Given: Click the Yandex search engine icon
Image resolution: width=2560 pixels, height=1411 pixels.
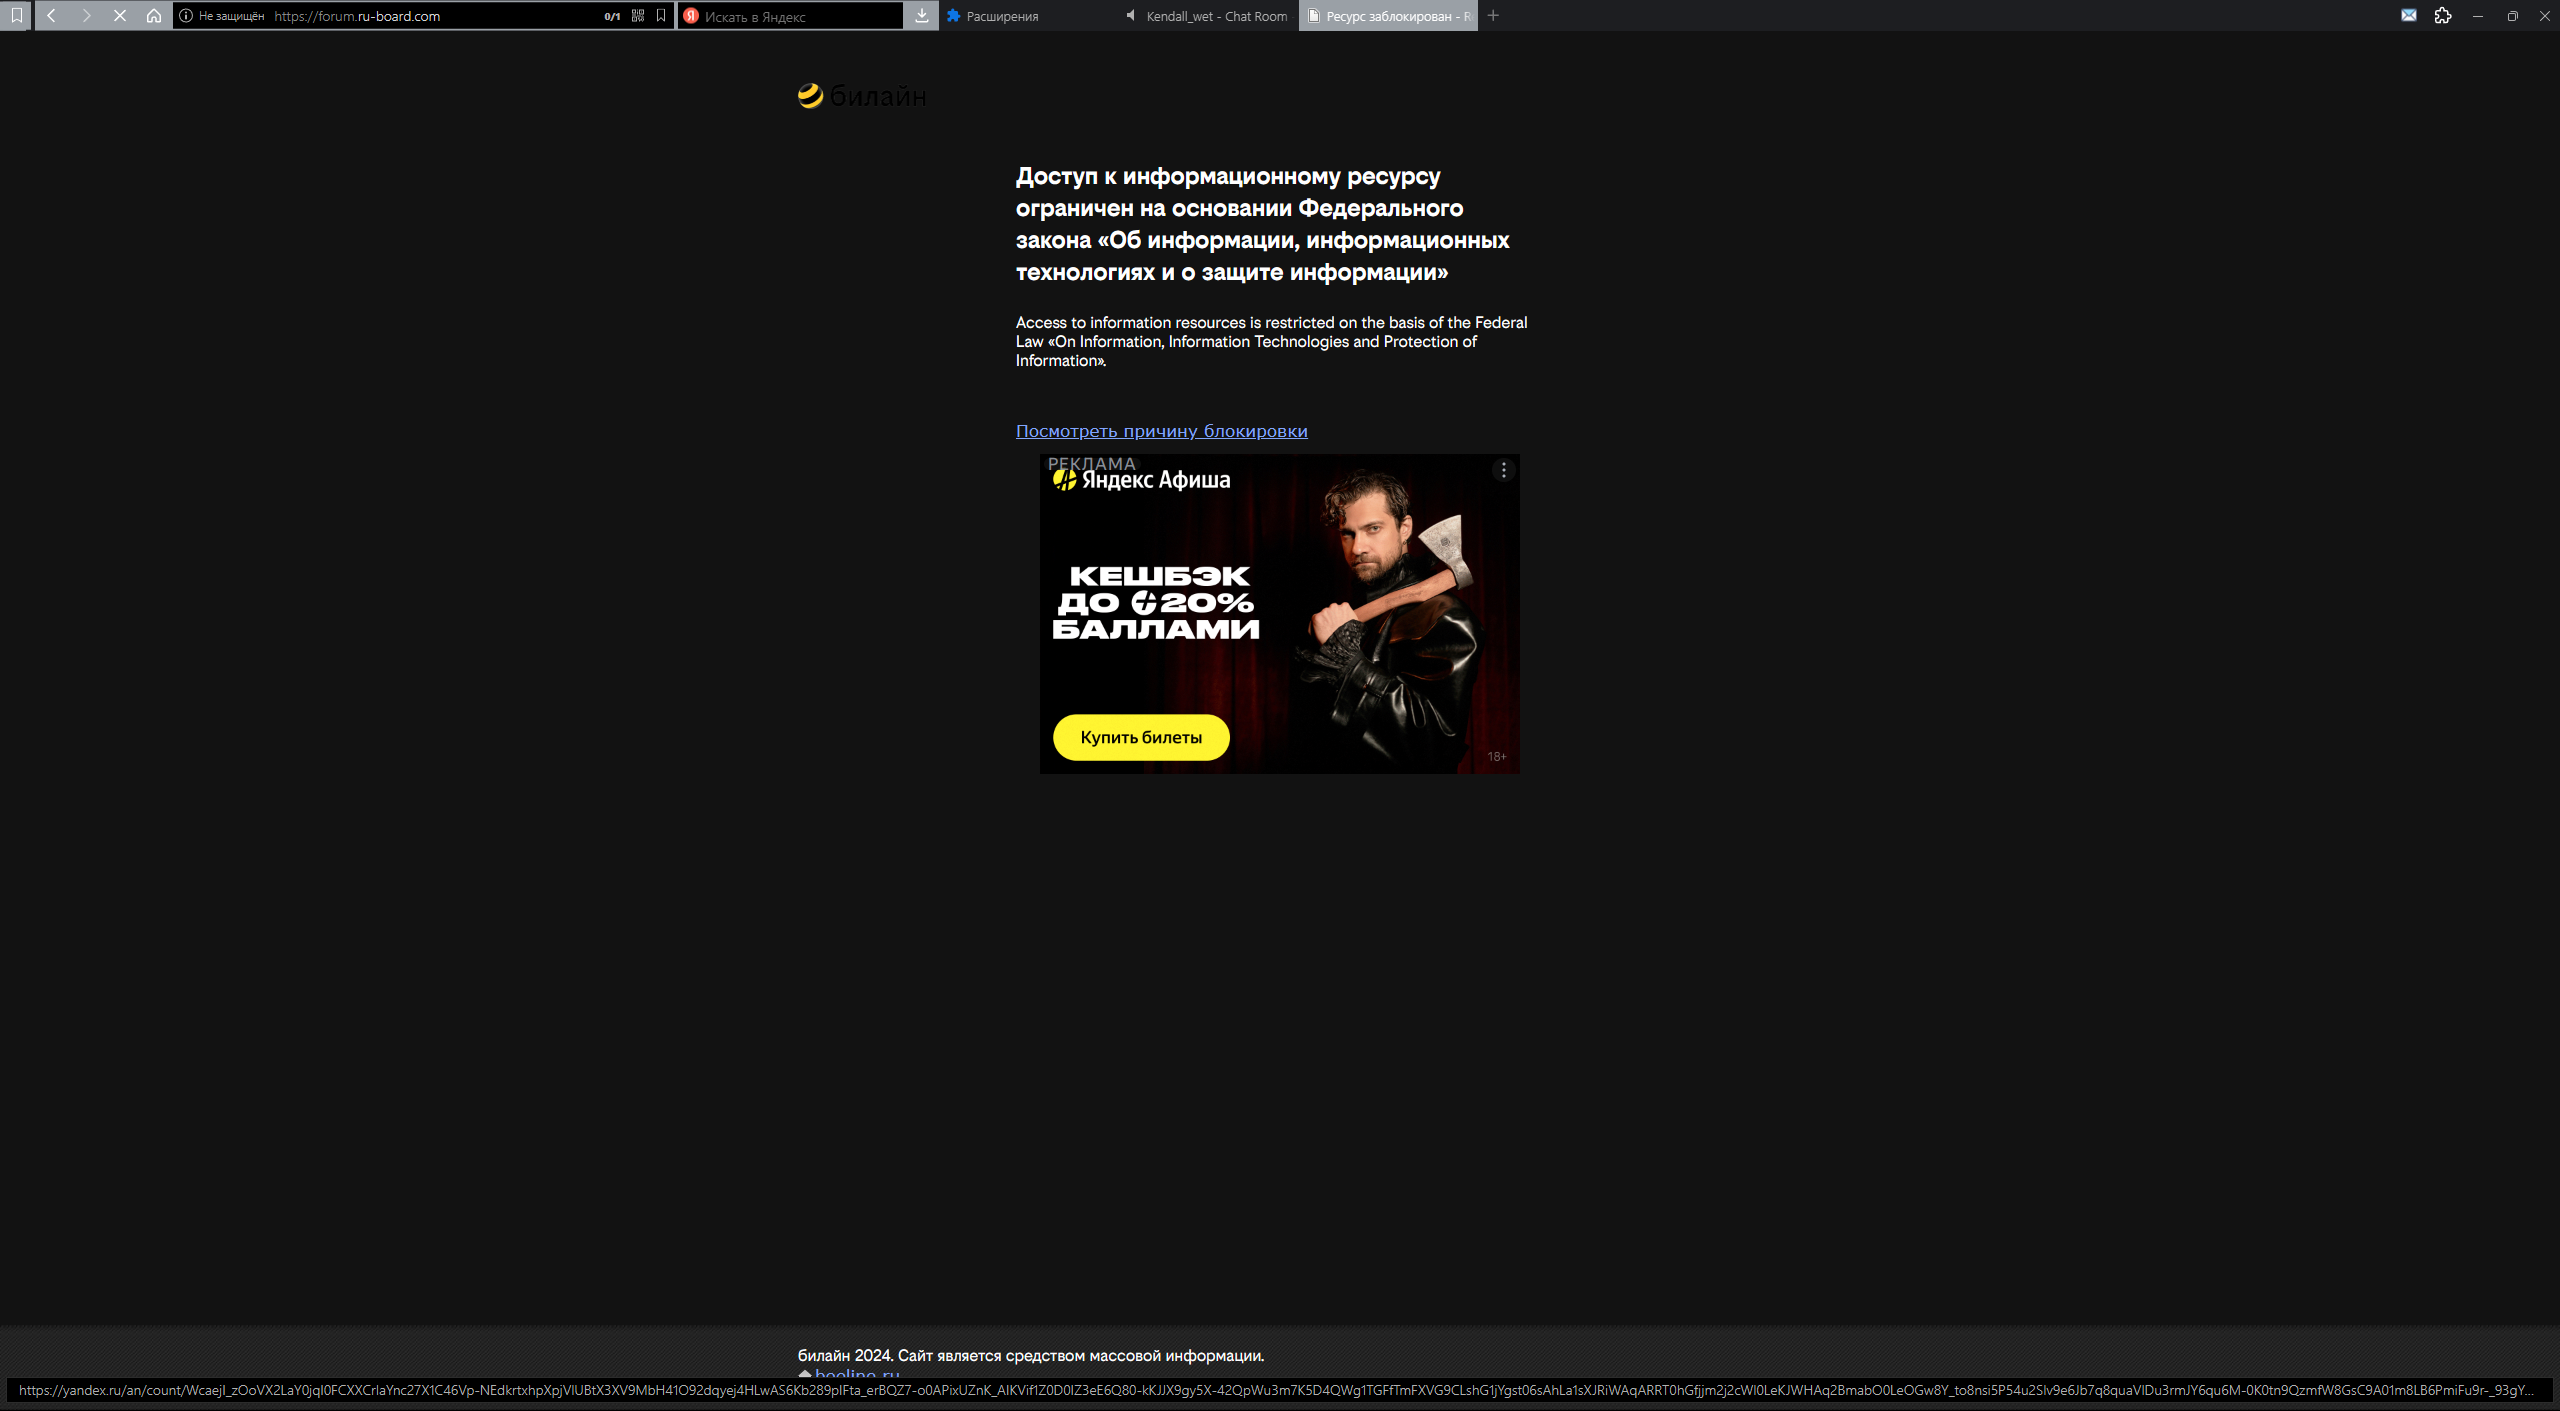Looking at the screenshot, I should tap(691, 16).
